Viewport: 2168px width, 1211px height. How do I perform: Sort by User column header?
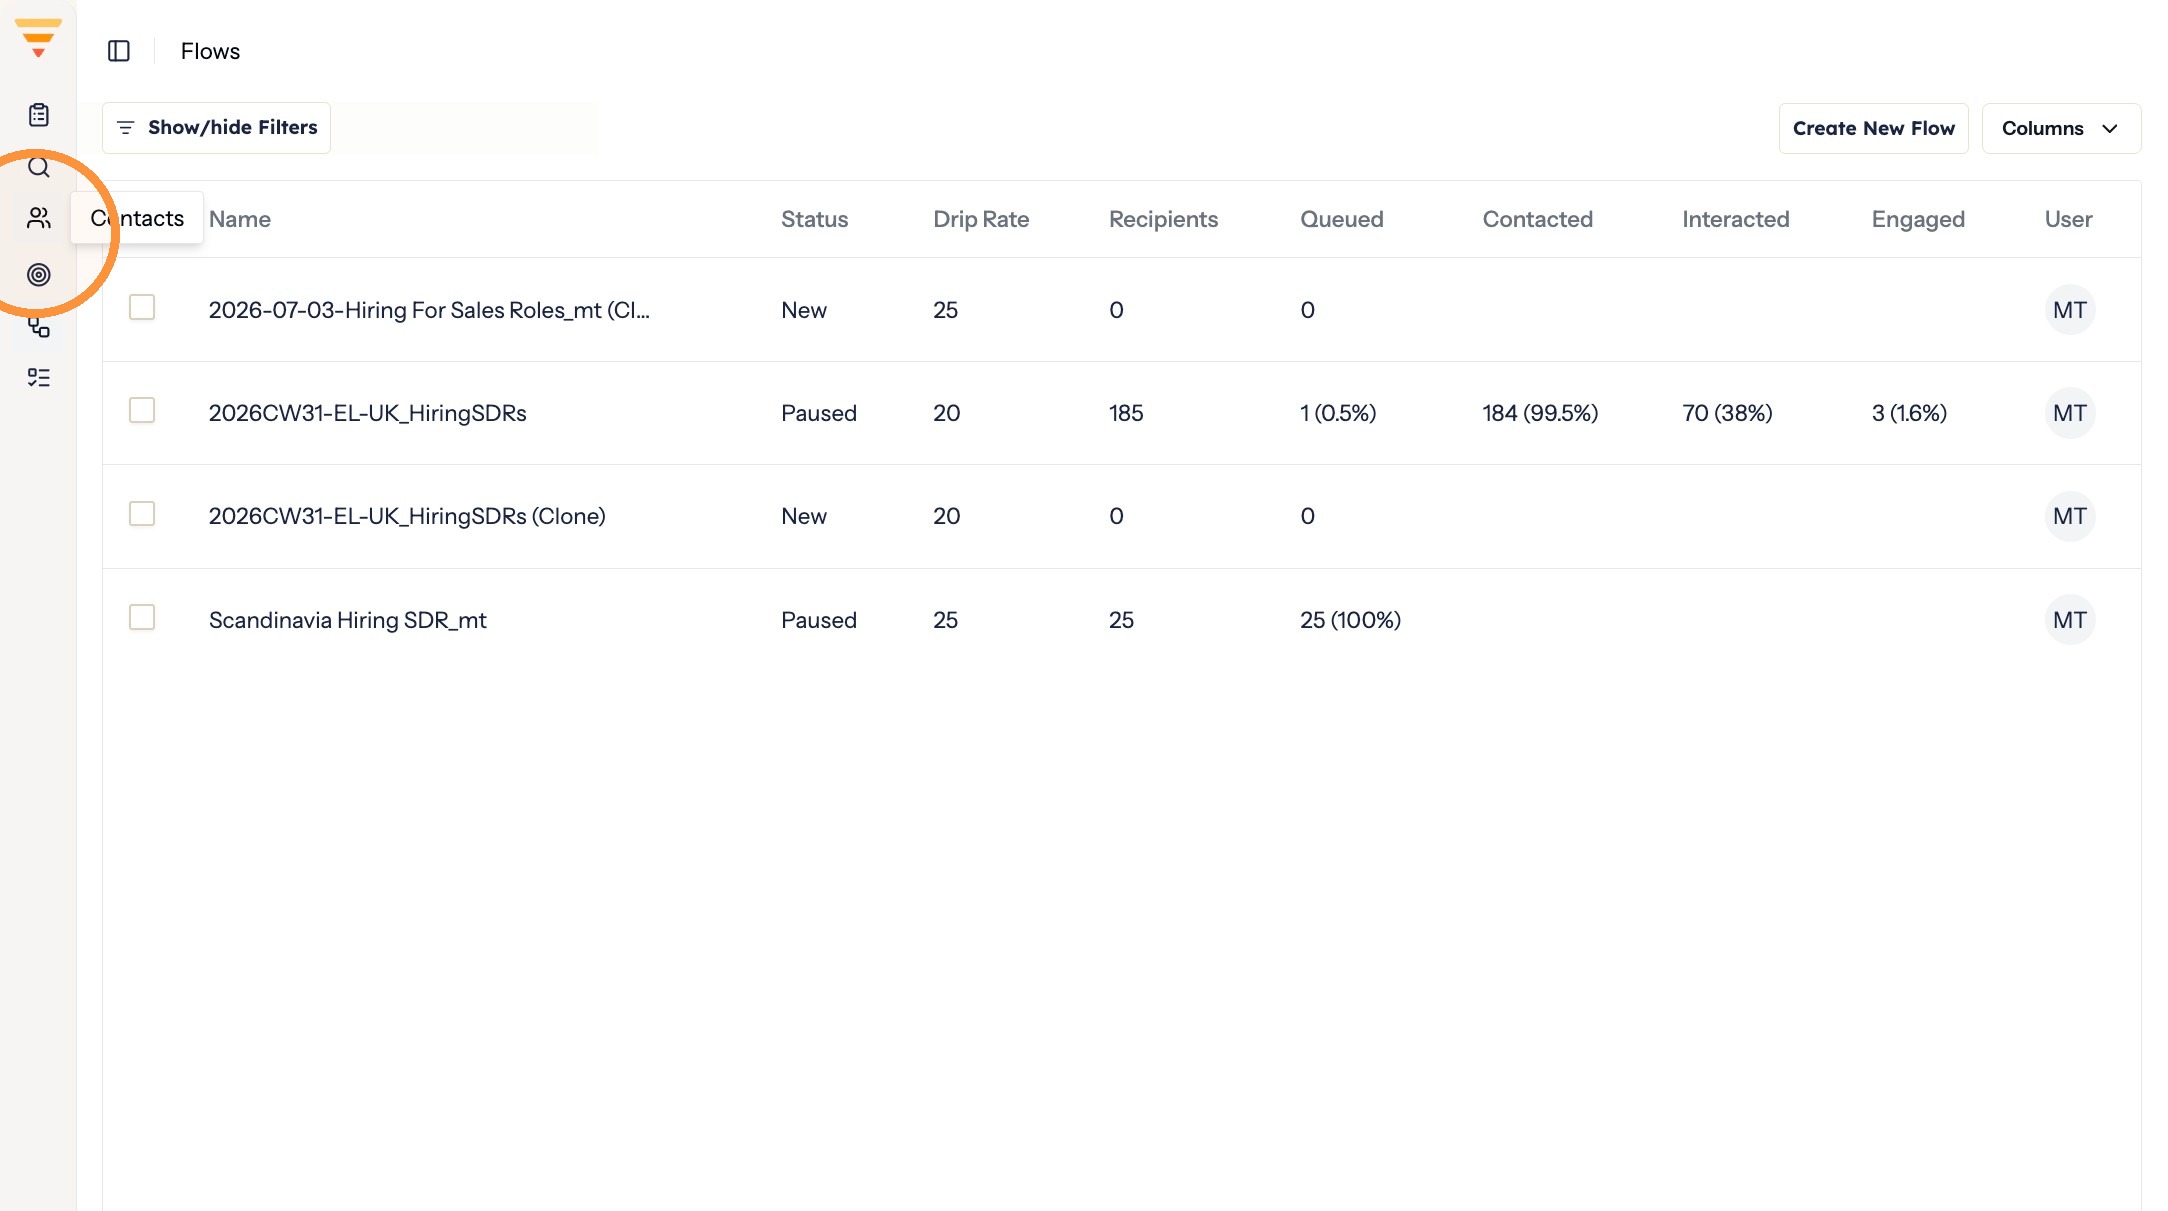pyautogui.click(x=2068, y=219)
